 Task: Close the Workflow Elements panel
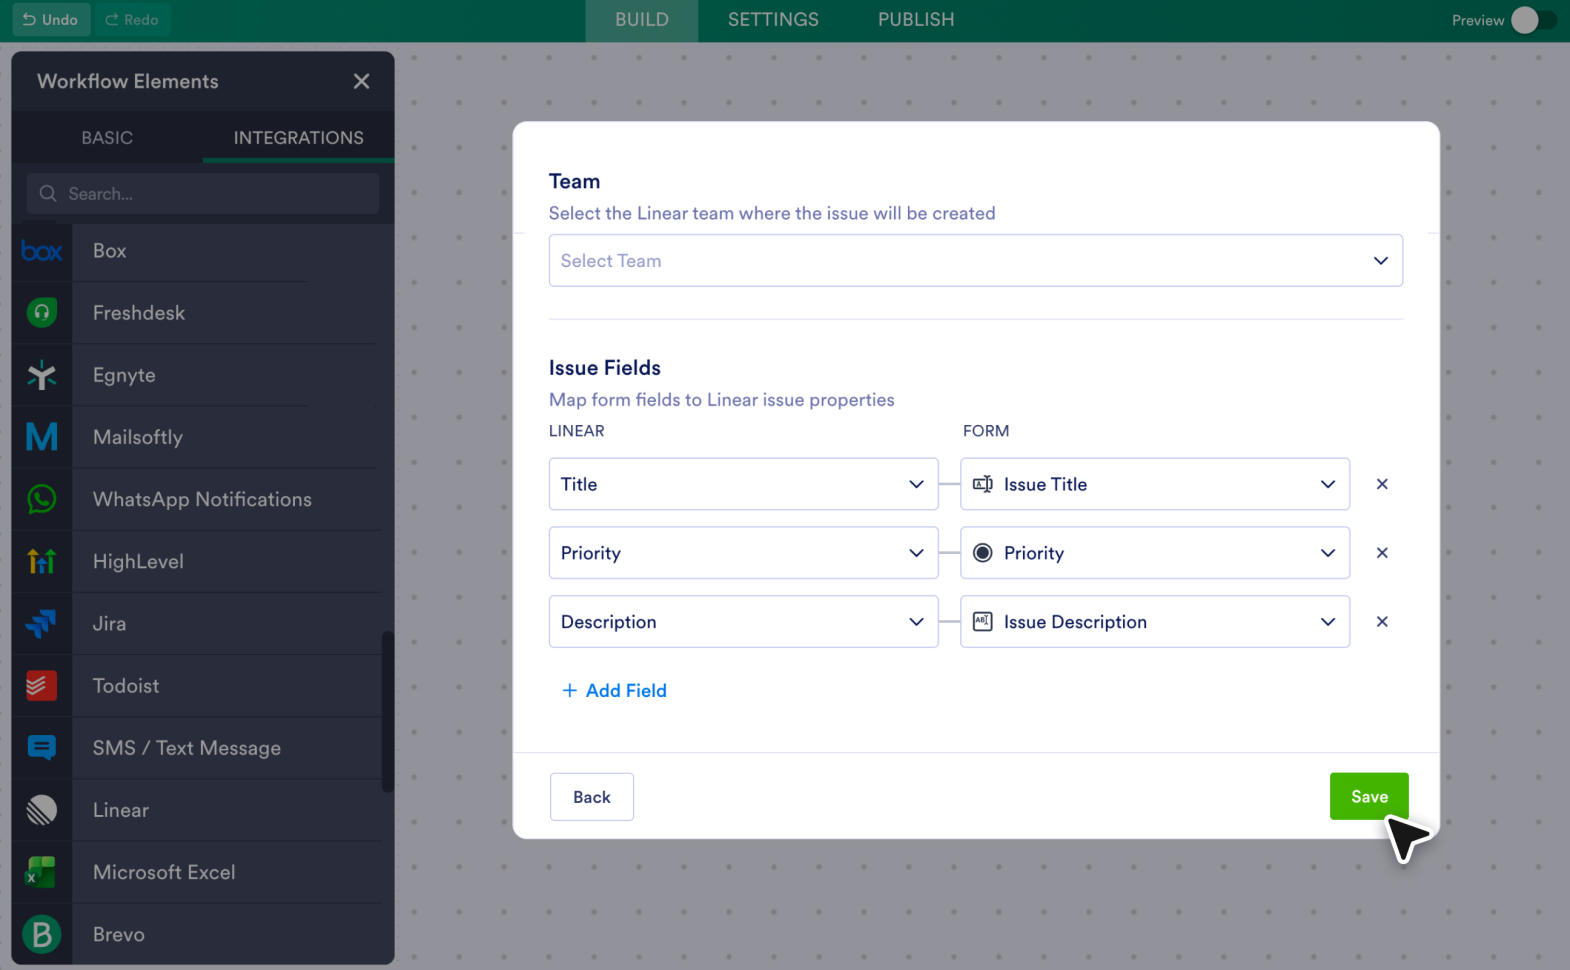[361, 81]
